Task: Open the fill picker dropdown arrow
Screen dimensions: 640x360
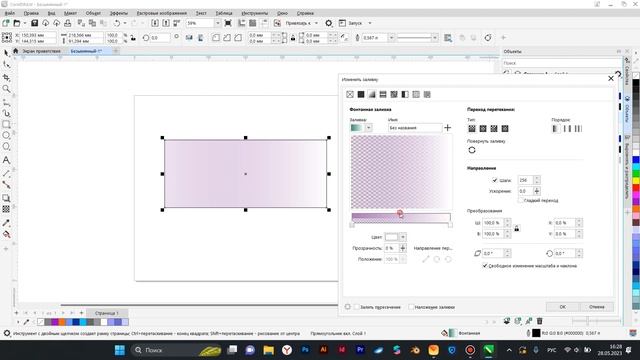Action: click(369, 128)
